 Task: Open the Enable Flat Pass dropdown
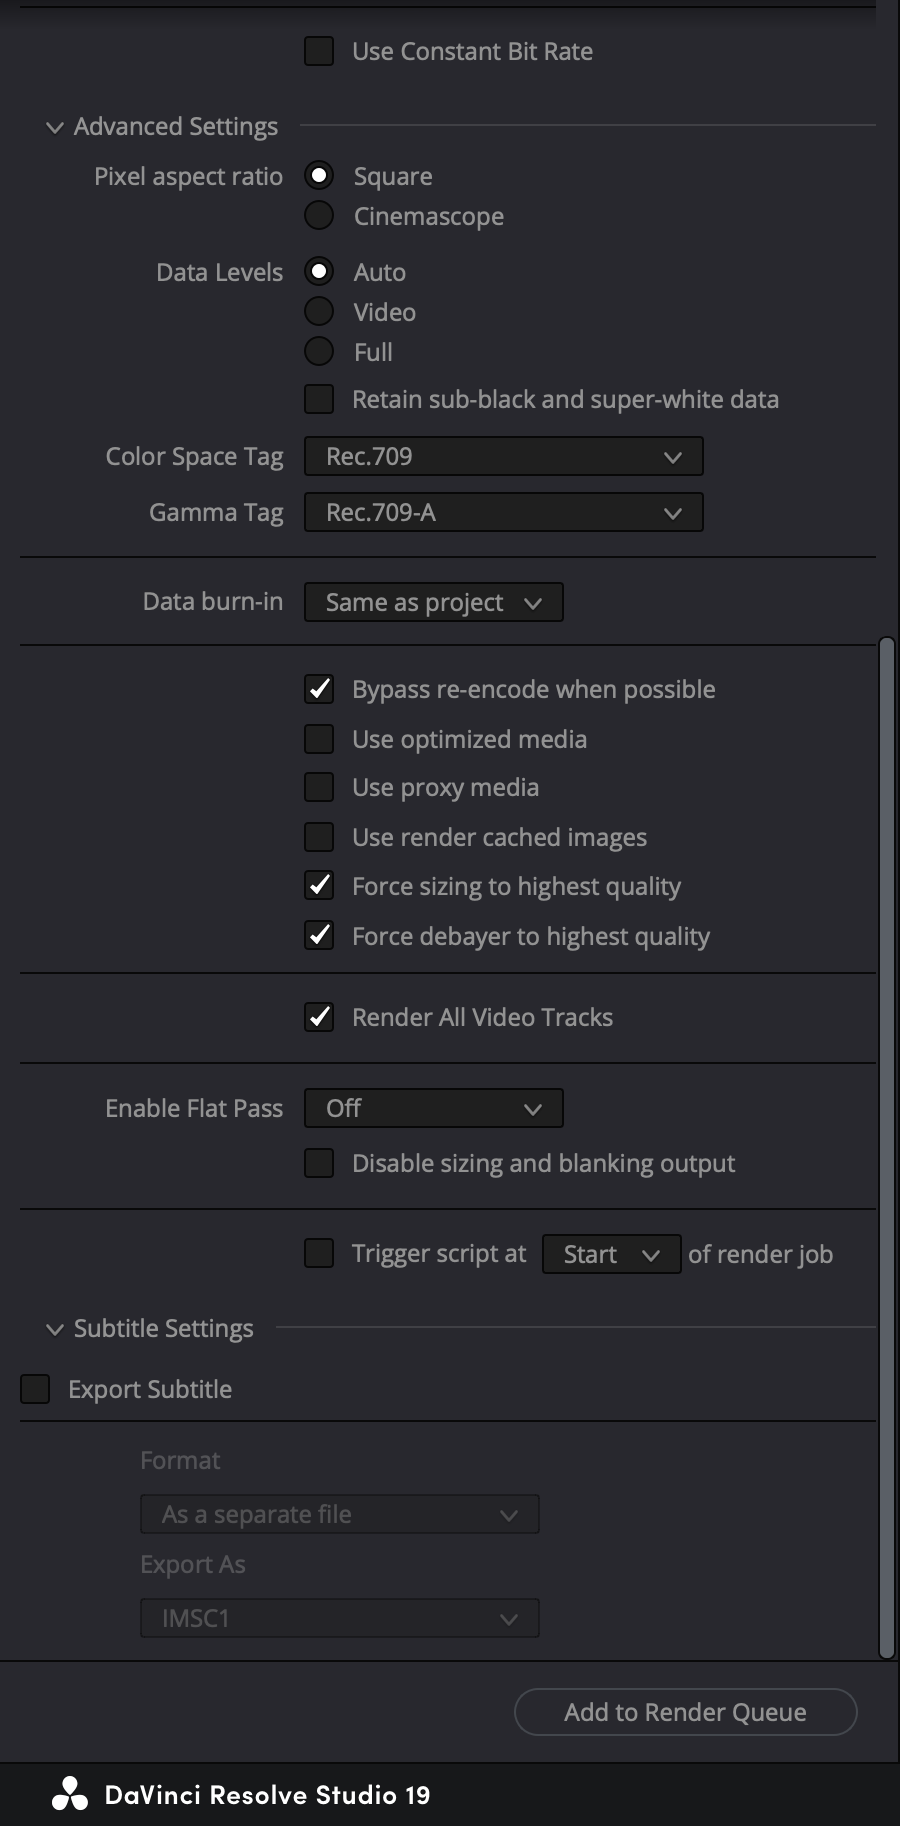pyautogui.click(x=433, y=1108)
